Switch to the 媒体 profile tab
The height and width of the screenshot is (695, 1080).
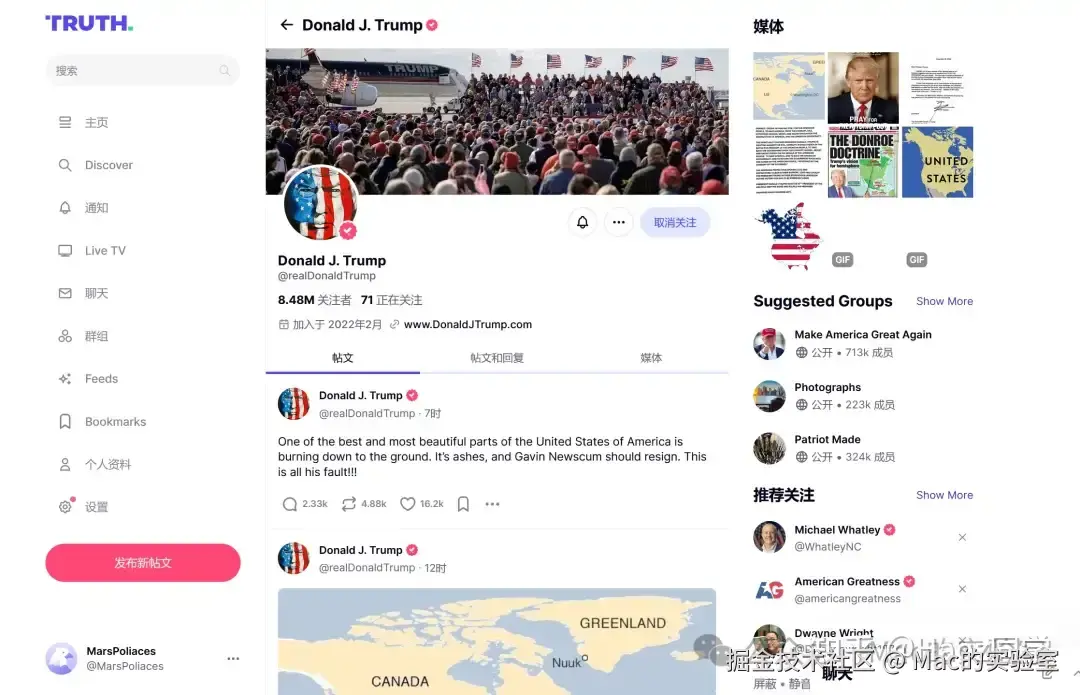[x=651, y=358]
